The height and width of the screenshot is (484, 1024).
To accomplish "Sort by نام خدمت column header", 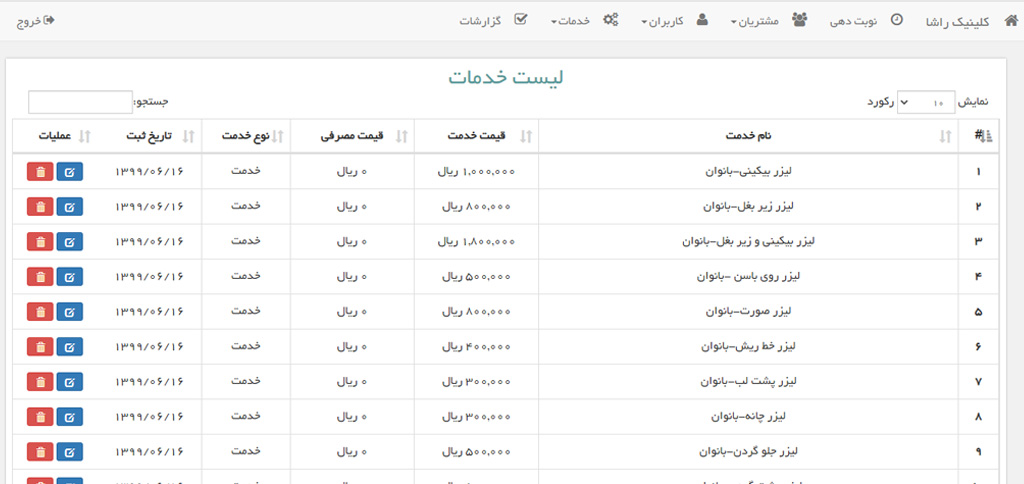I will [748, 136].
